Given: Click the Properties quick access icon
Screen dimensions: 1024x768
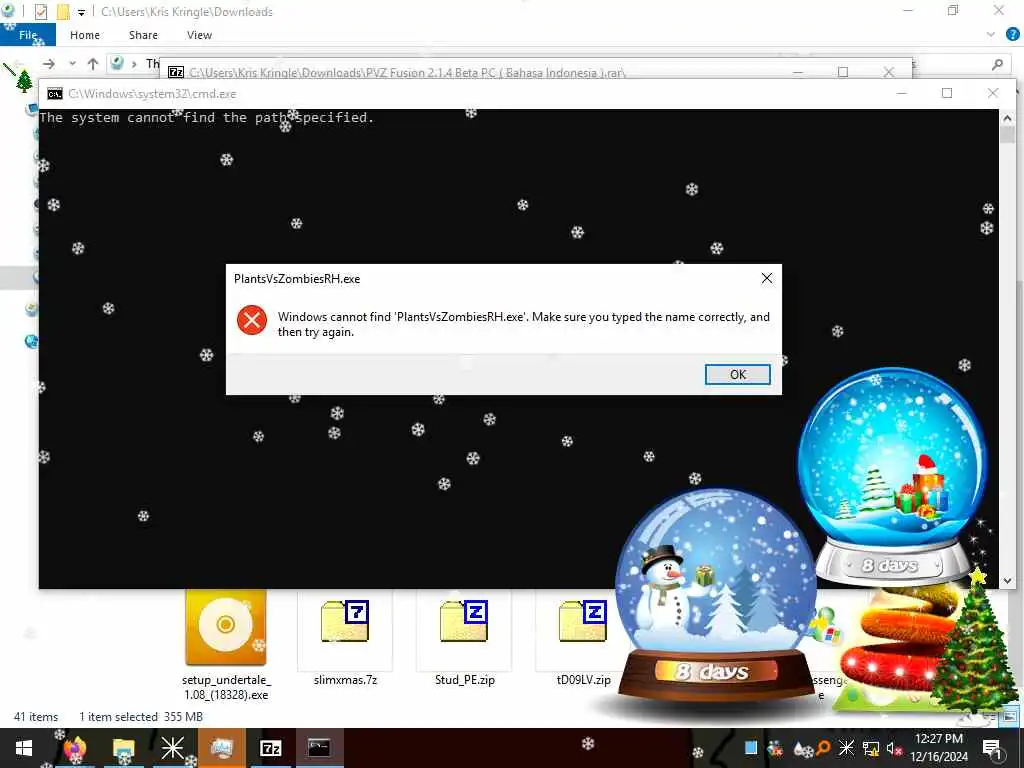Looking at the screenshot, I should click(40, 12).
